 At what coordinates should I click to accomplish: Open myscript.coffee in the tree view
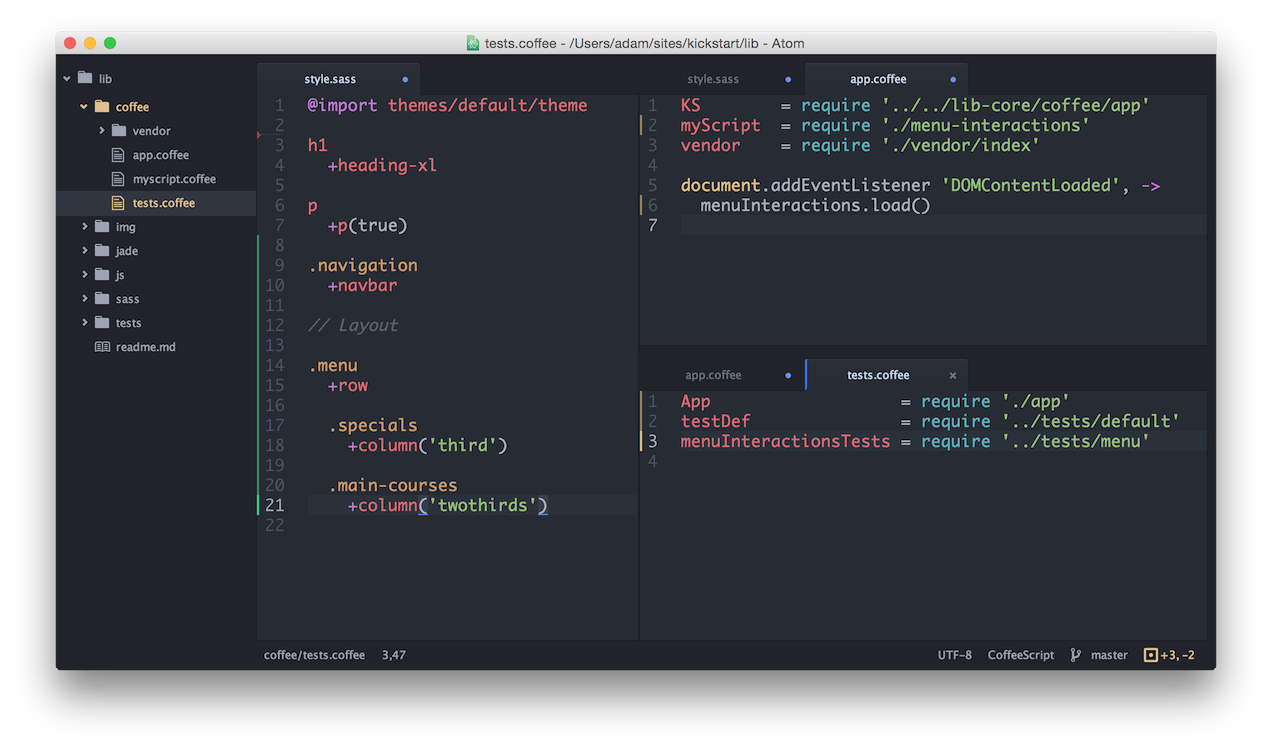click(x=174, y=179)
